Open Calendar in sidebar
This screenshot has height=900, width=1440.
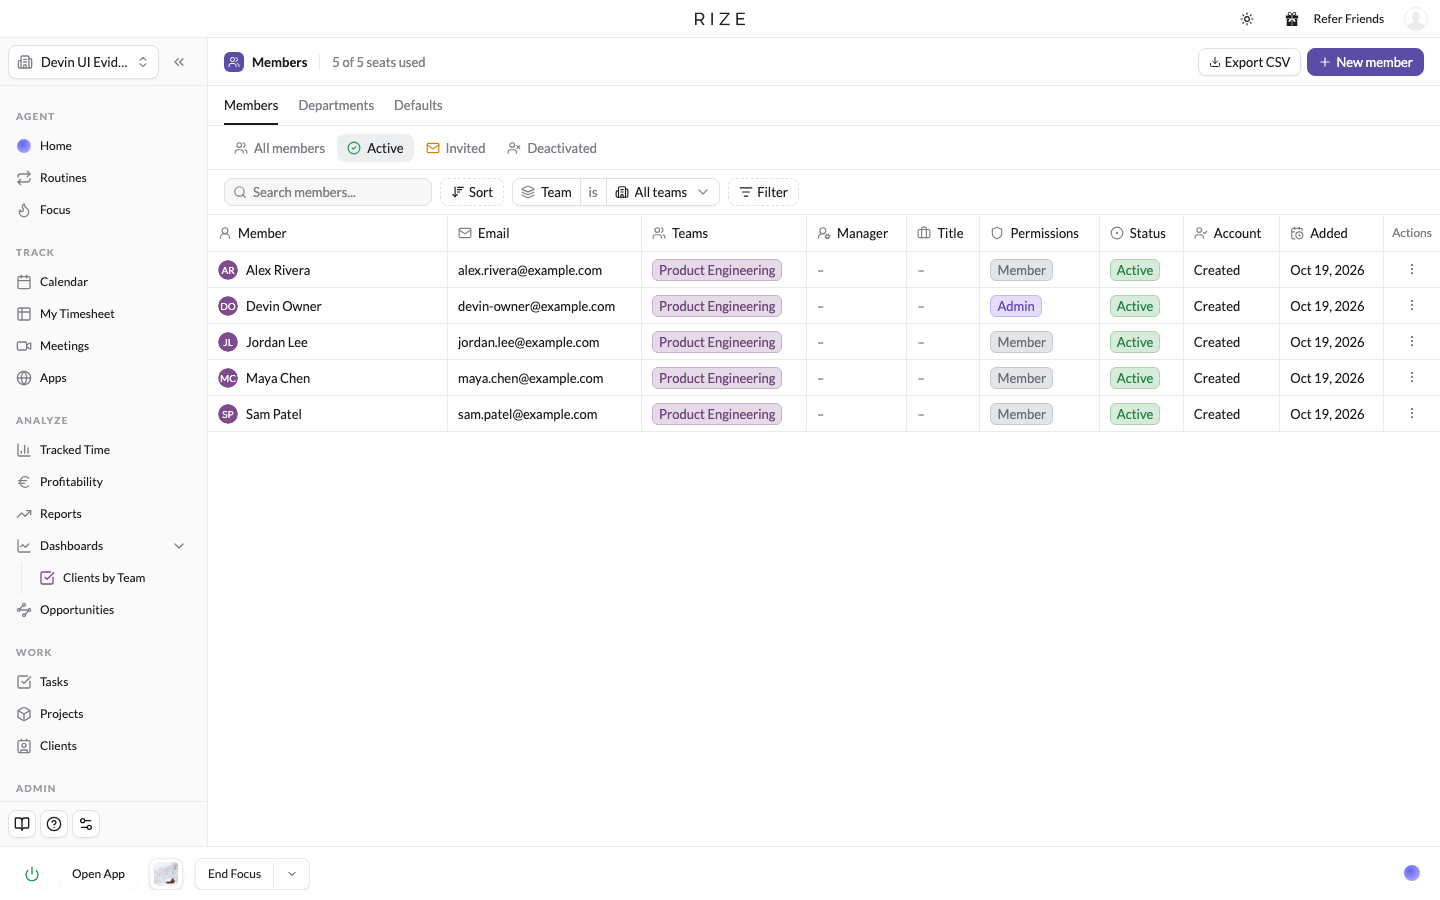coord(103,282)
